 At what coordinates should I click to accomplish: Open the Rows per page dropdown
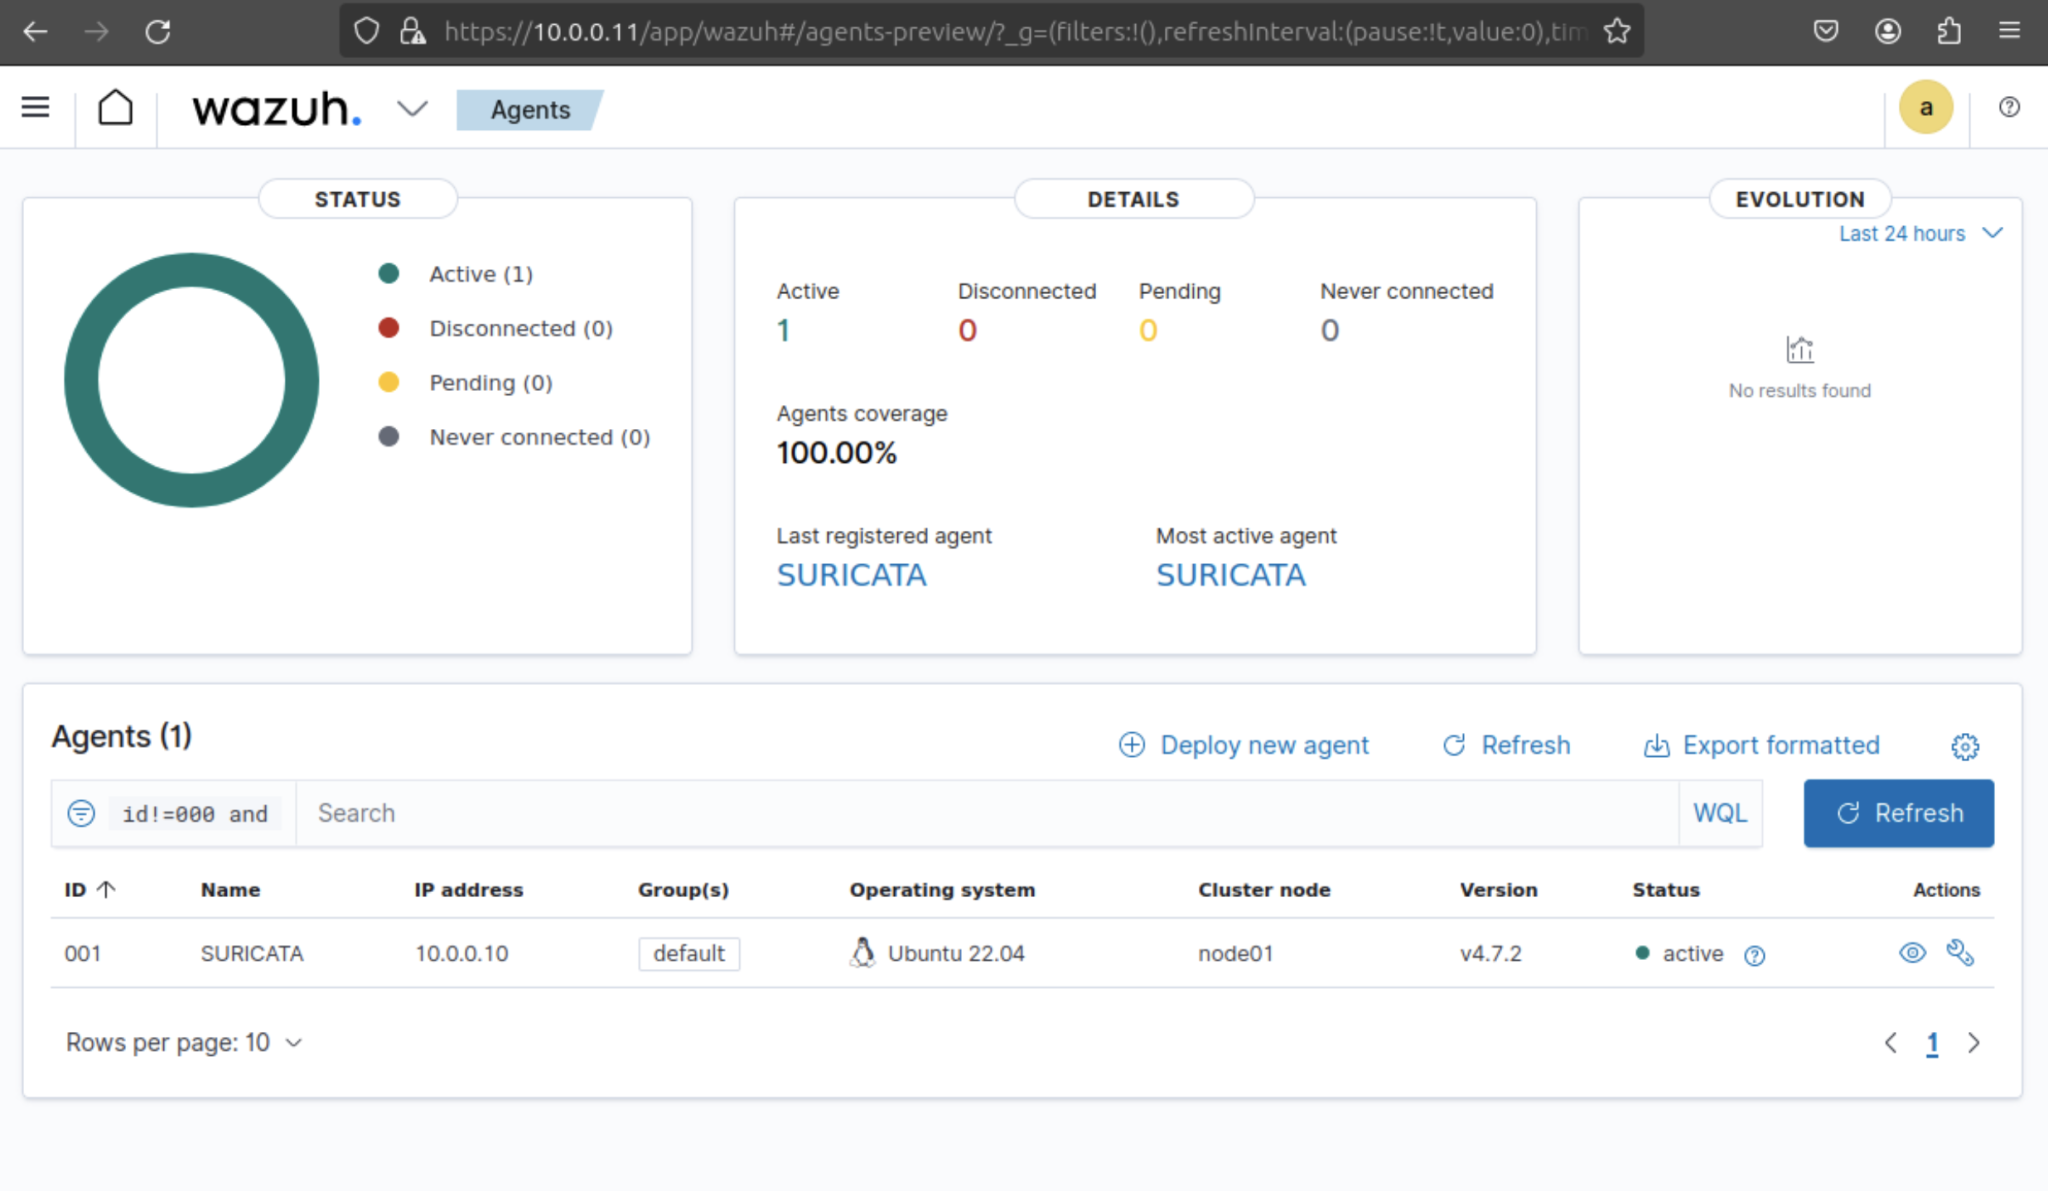183,1042
